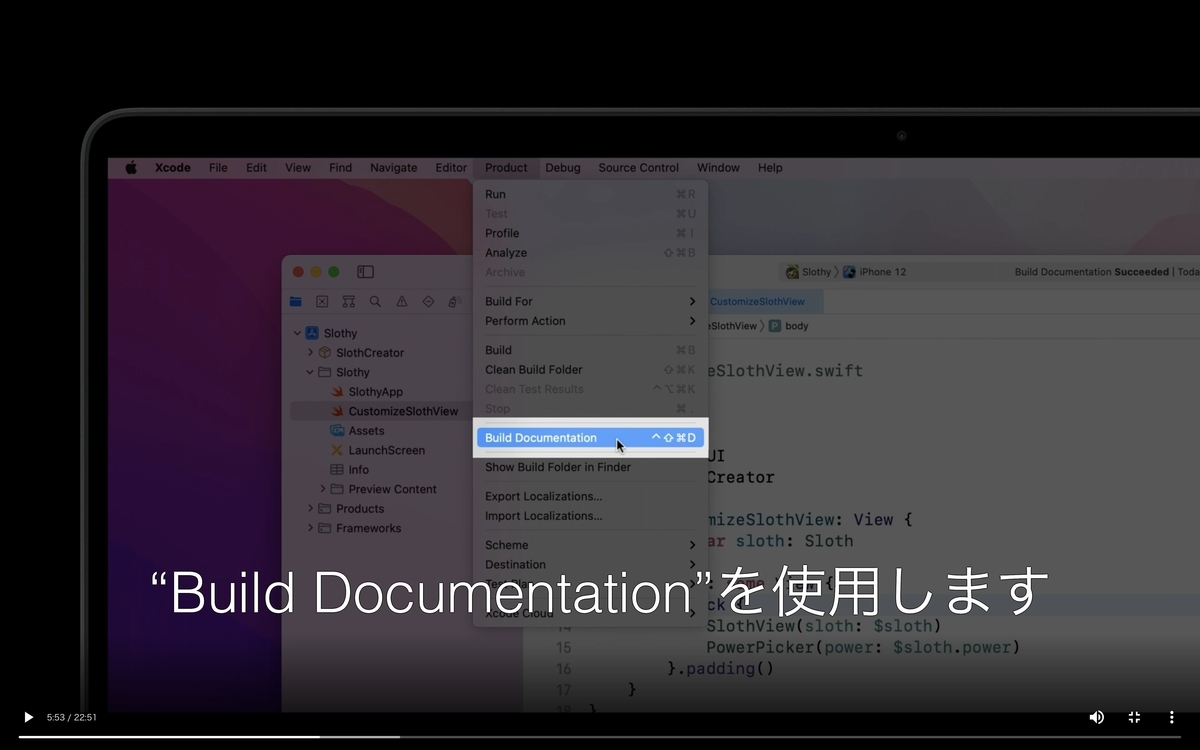Show the Test navigator diamond icon

tap(428, 301)
